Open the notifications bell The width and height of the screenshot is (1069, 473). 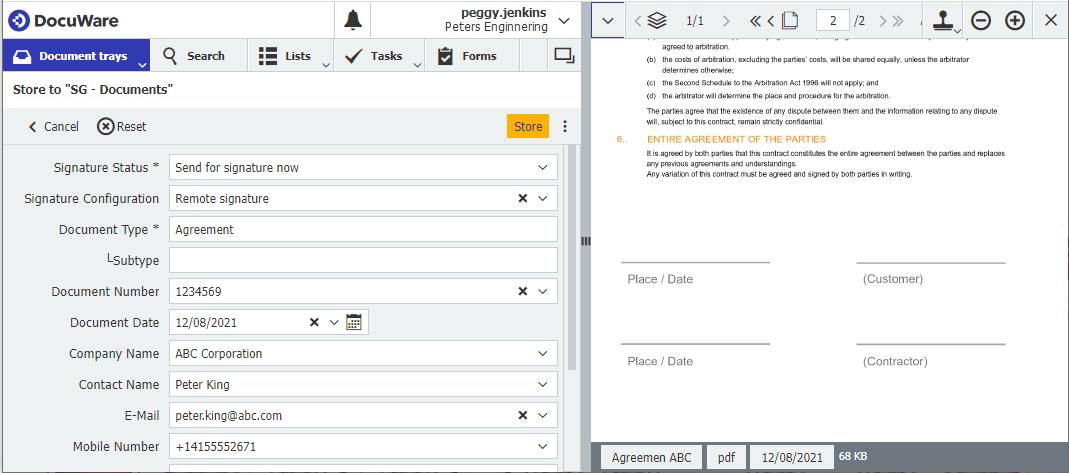point(352,20)
